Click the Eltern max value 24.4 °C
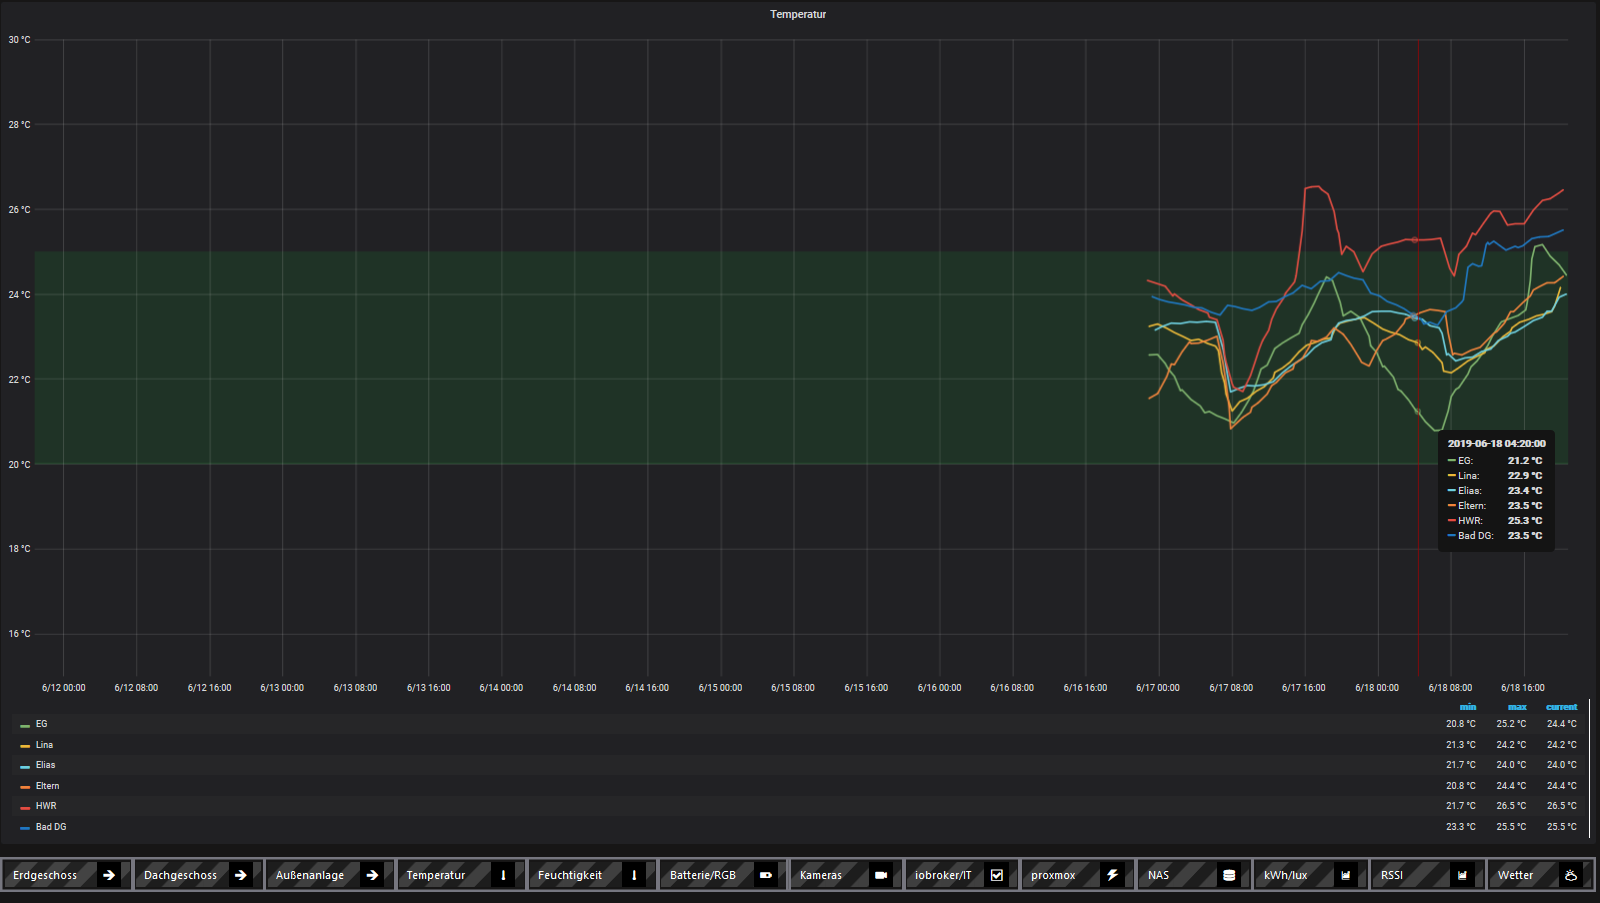 click(1511, 786)
